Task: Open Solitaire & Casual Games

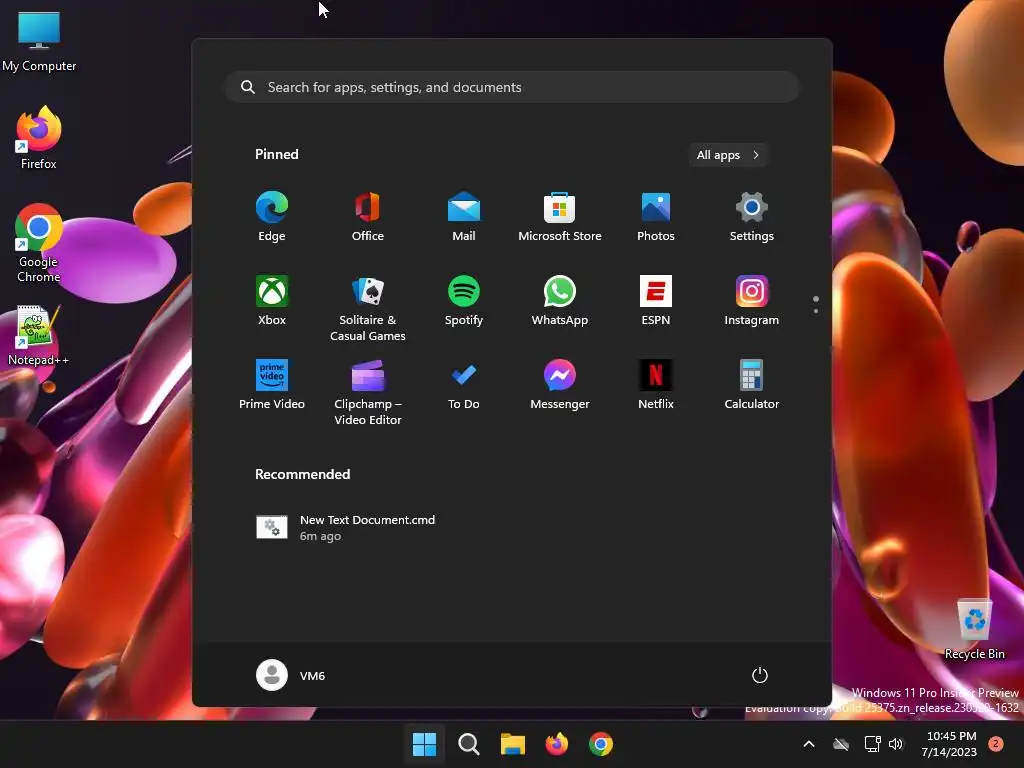Action: [368, 308]
